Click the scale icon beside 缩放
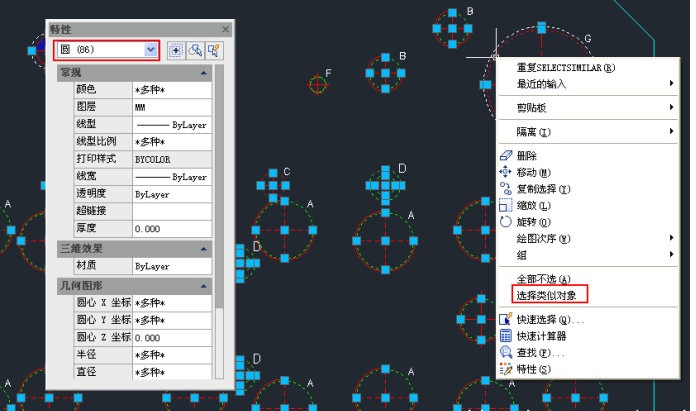The width and height of the screenshot is (696, 411). point(506,206)
